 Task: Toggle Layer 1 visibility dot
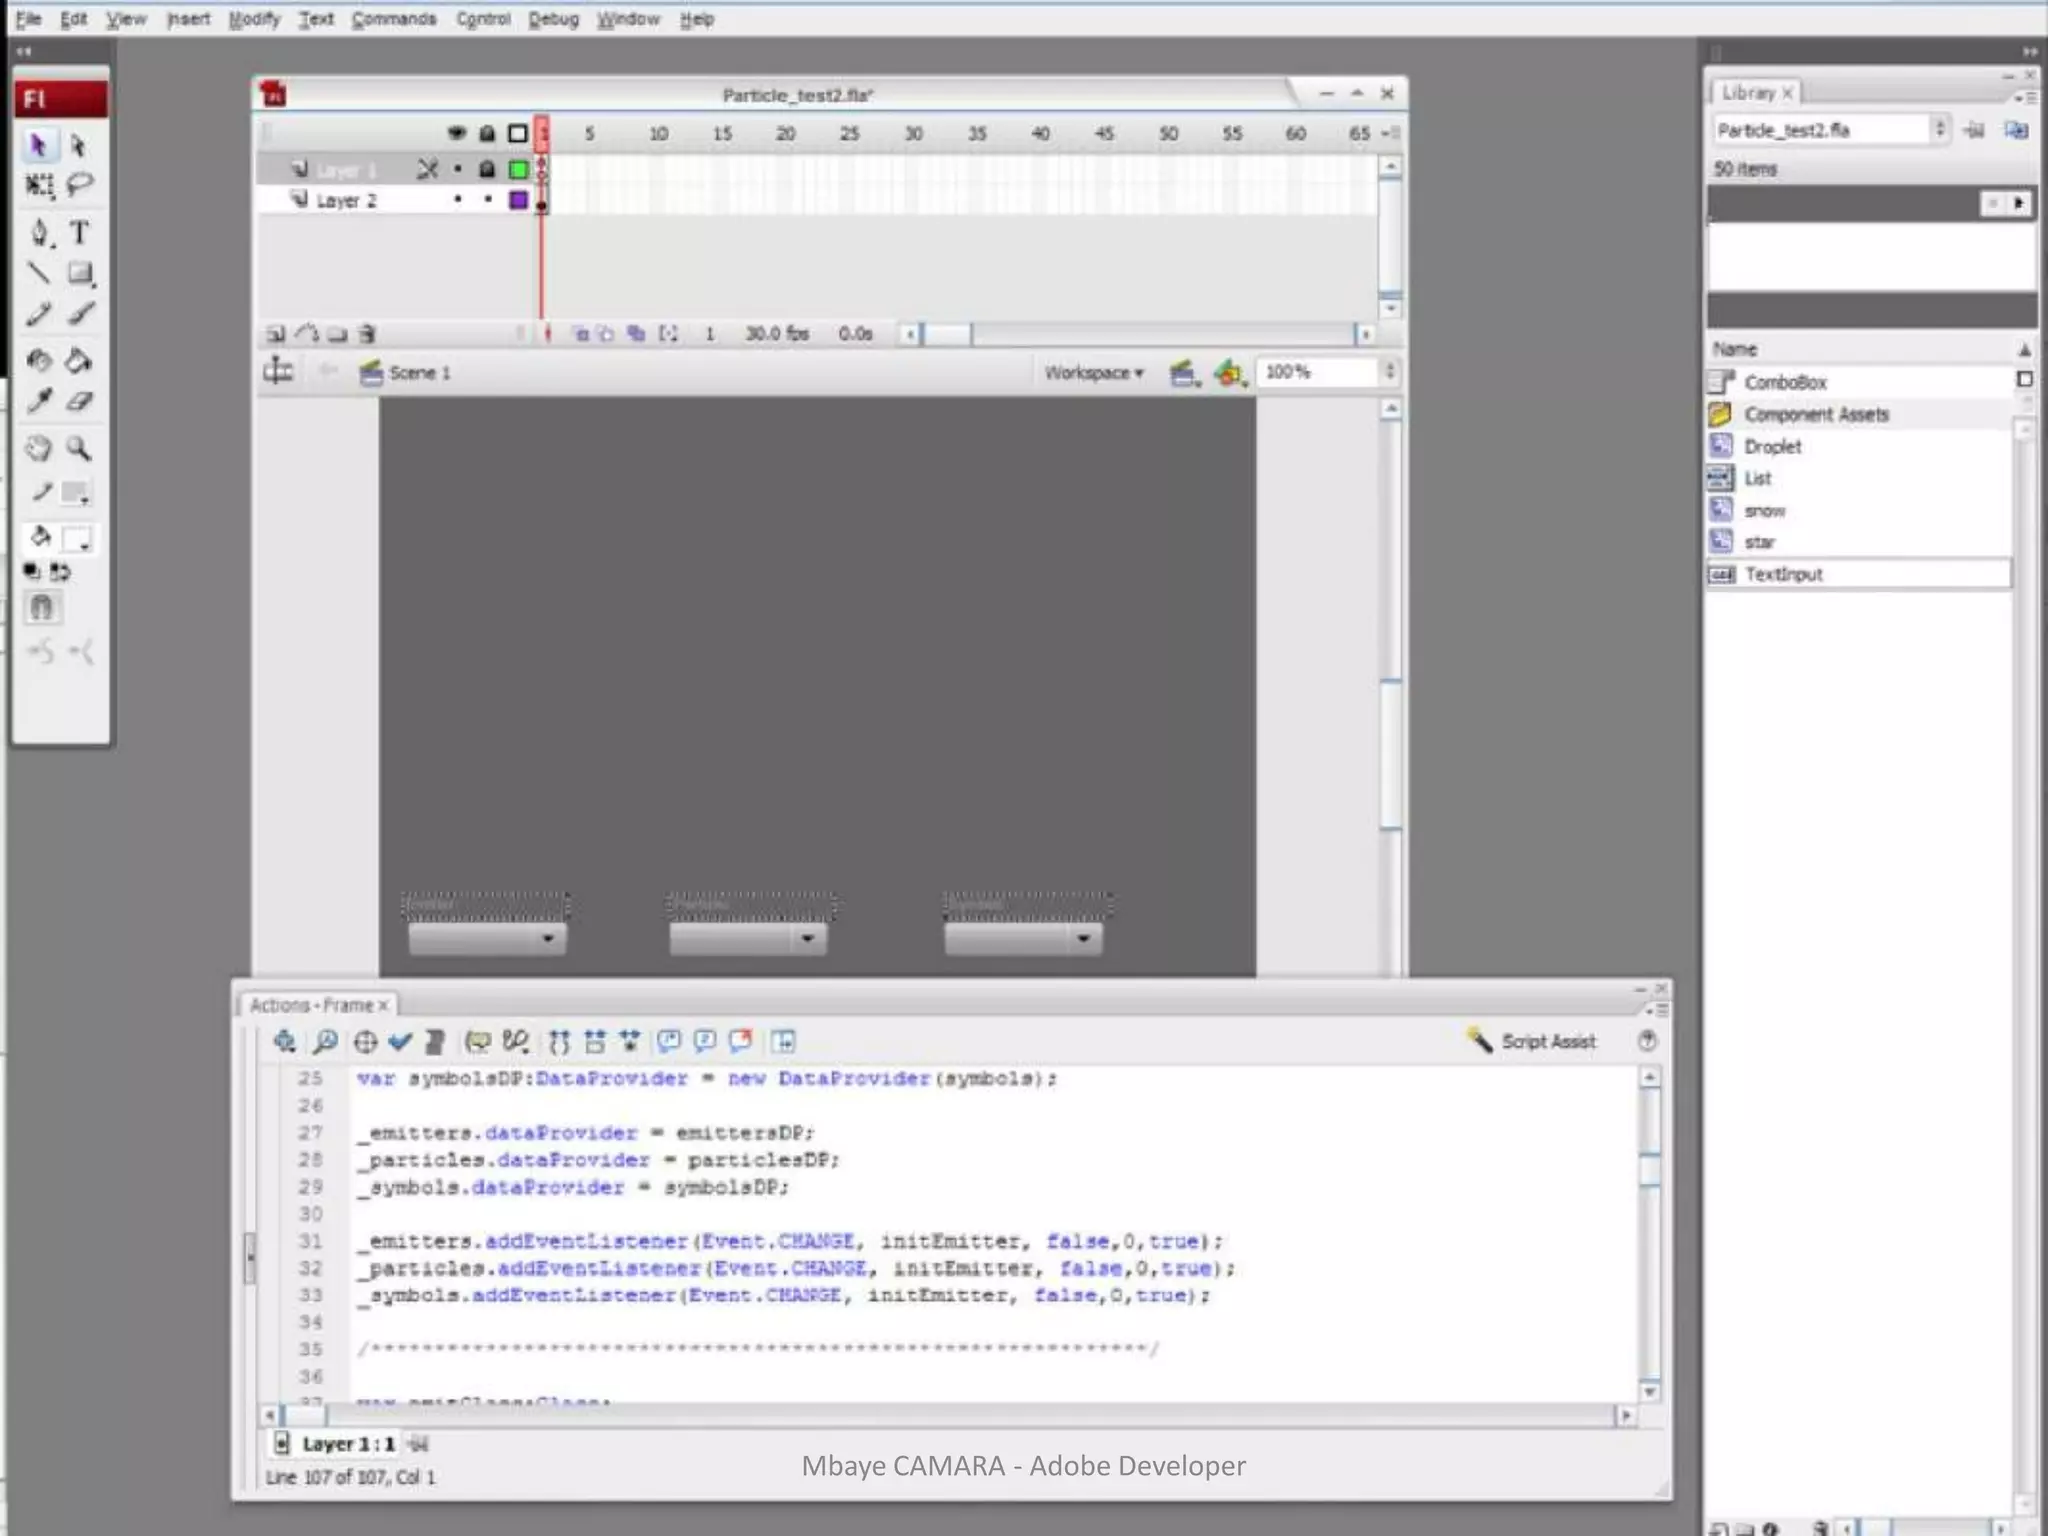pos(458,169)
